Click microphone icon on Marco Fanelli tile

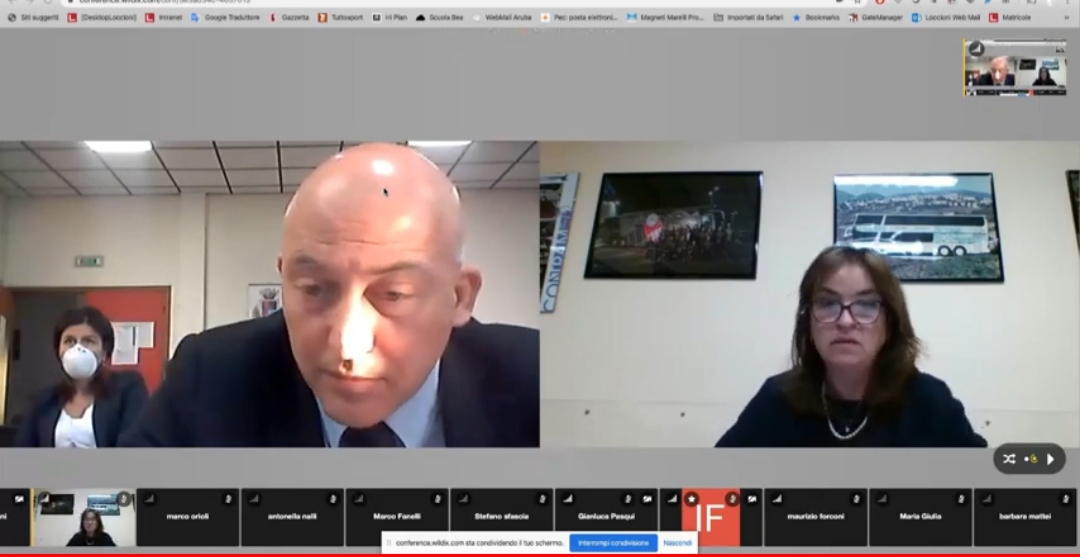pyautogui.click(x=437, y=498)
